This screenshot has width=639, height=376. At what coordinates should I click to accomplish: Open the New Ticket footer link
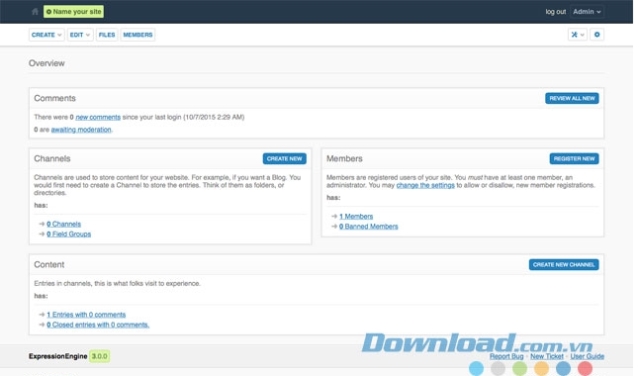tap(546, 356)
